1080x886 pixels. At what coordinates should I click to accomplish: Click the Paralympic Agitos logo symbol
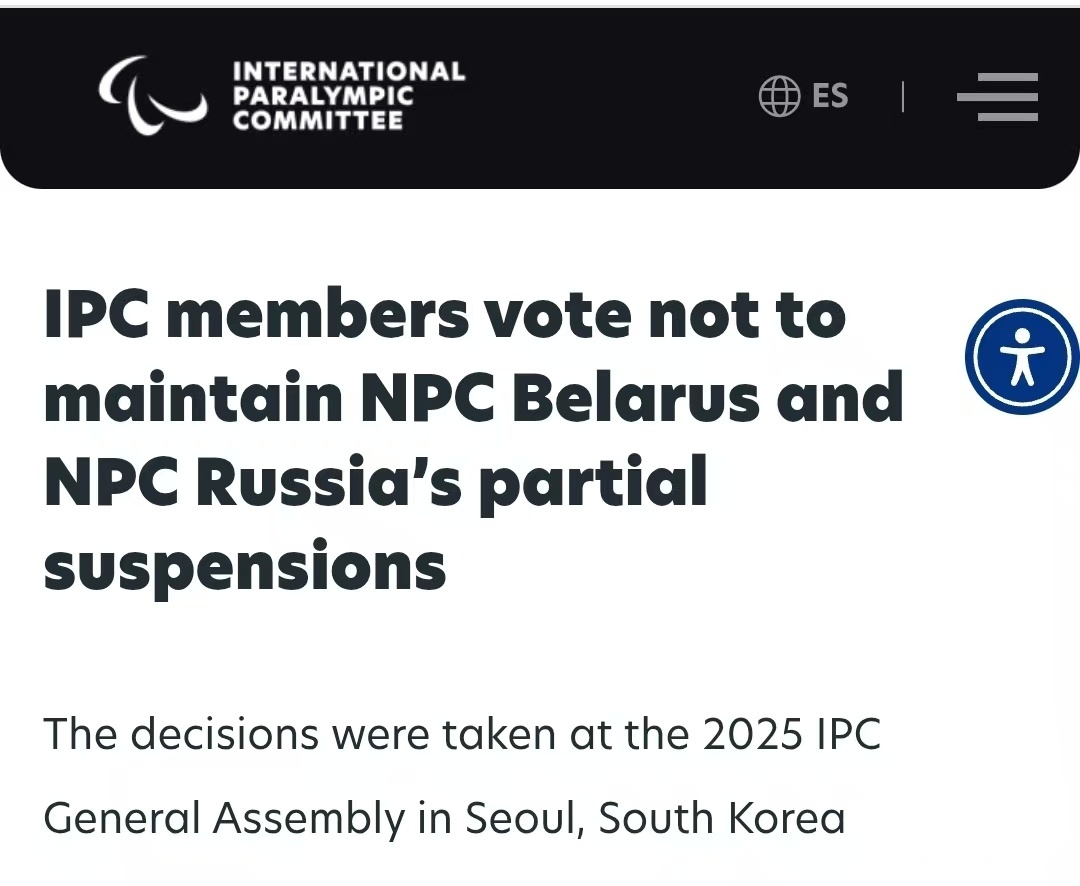click(152, 96)
